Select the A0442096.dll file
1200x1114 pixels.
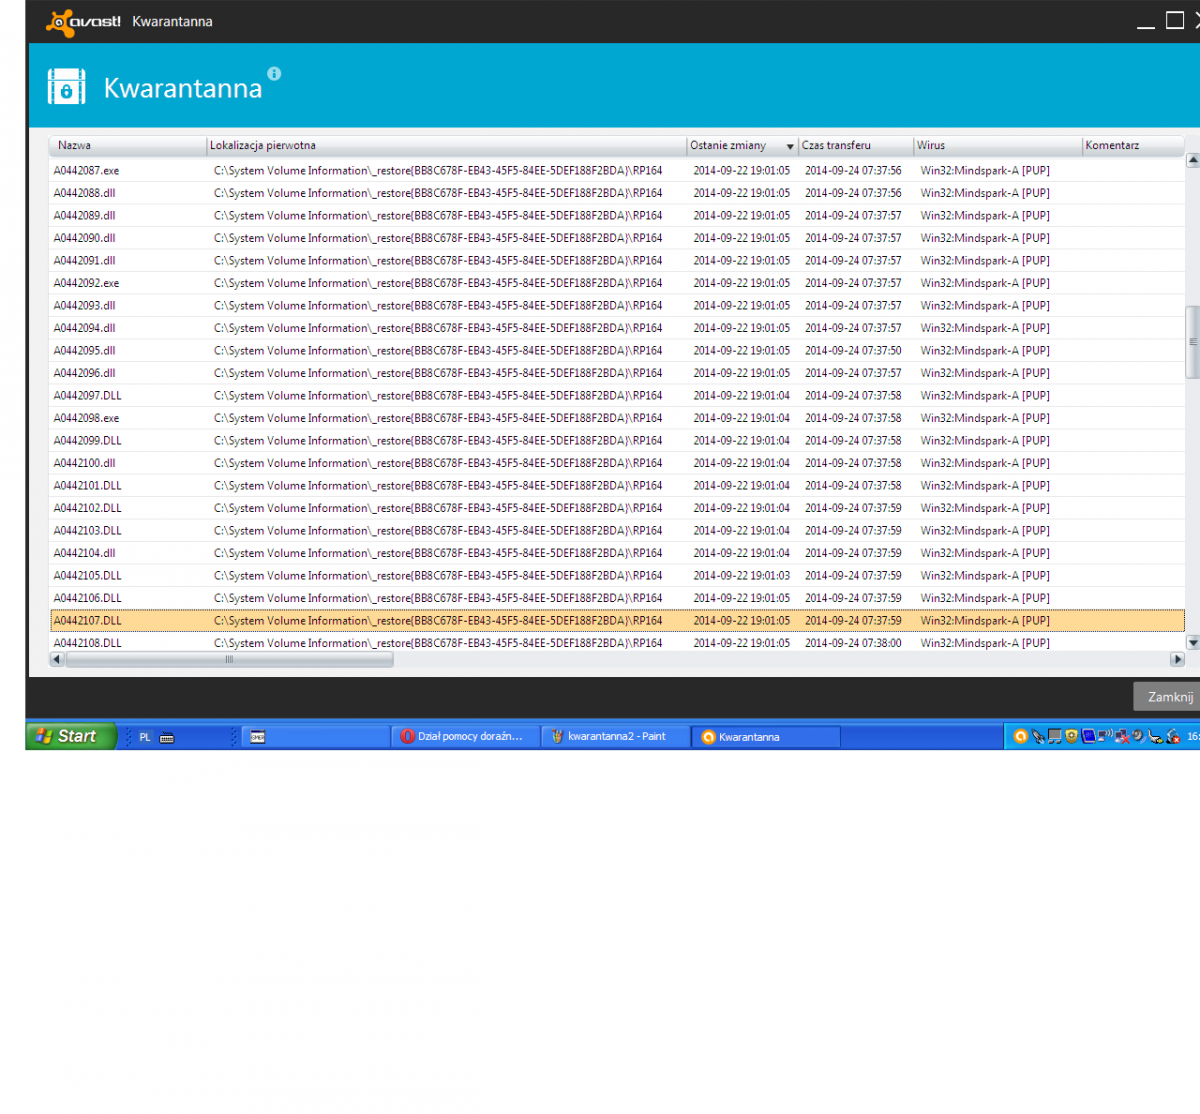coord(617,373)
